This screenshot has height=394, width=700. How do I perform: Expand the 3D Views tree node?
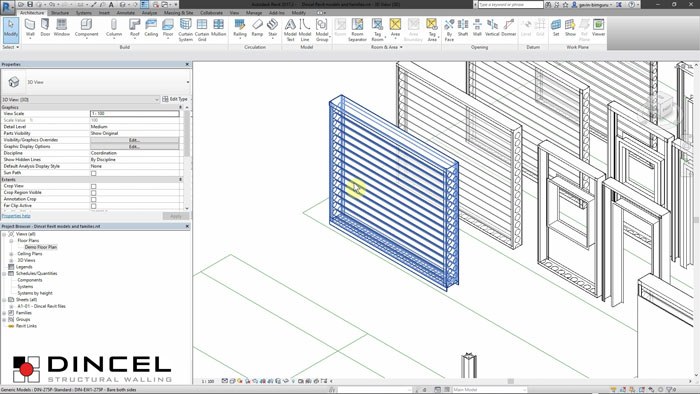click(11, 260)
